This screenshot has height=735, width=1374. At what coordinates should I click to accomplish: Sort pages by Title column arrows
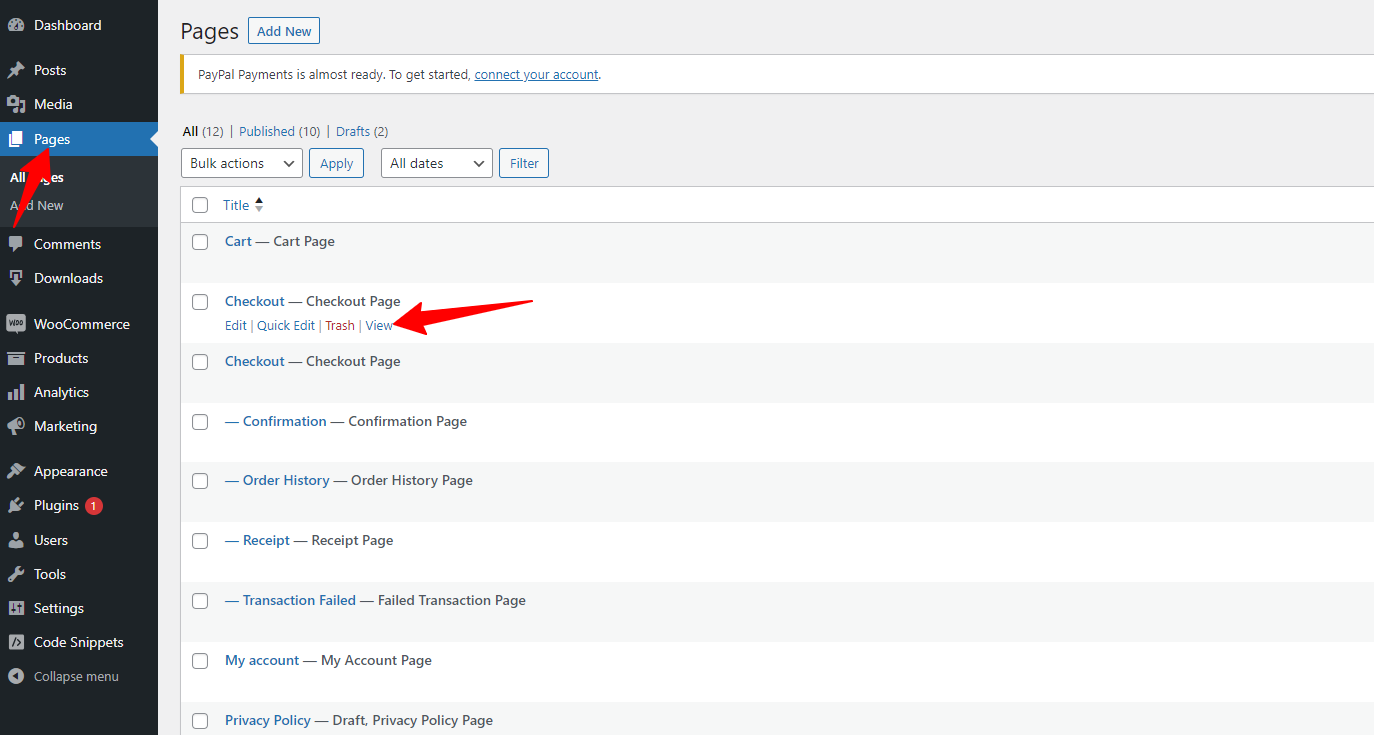point(259,205)
